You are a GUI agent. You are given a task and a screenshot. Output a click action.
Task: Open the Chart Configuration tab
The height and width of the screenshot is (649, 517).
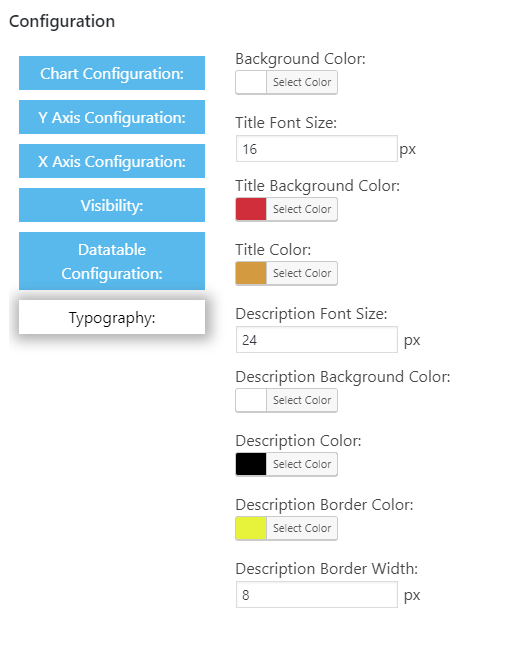(112, 73)
